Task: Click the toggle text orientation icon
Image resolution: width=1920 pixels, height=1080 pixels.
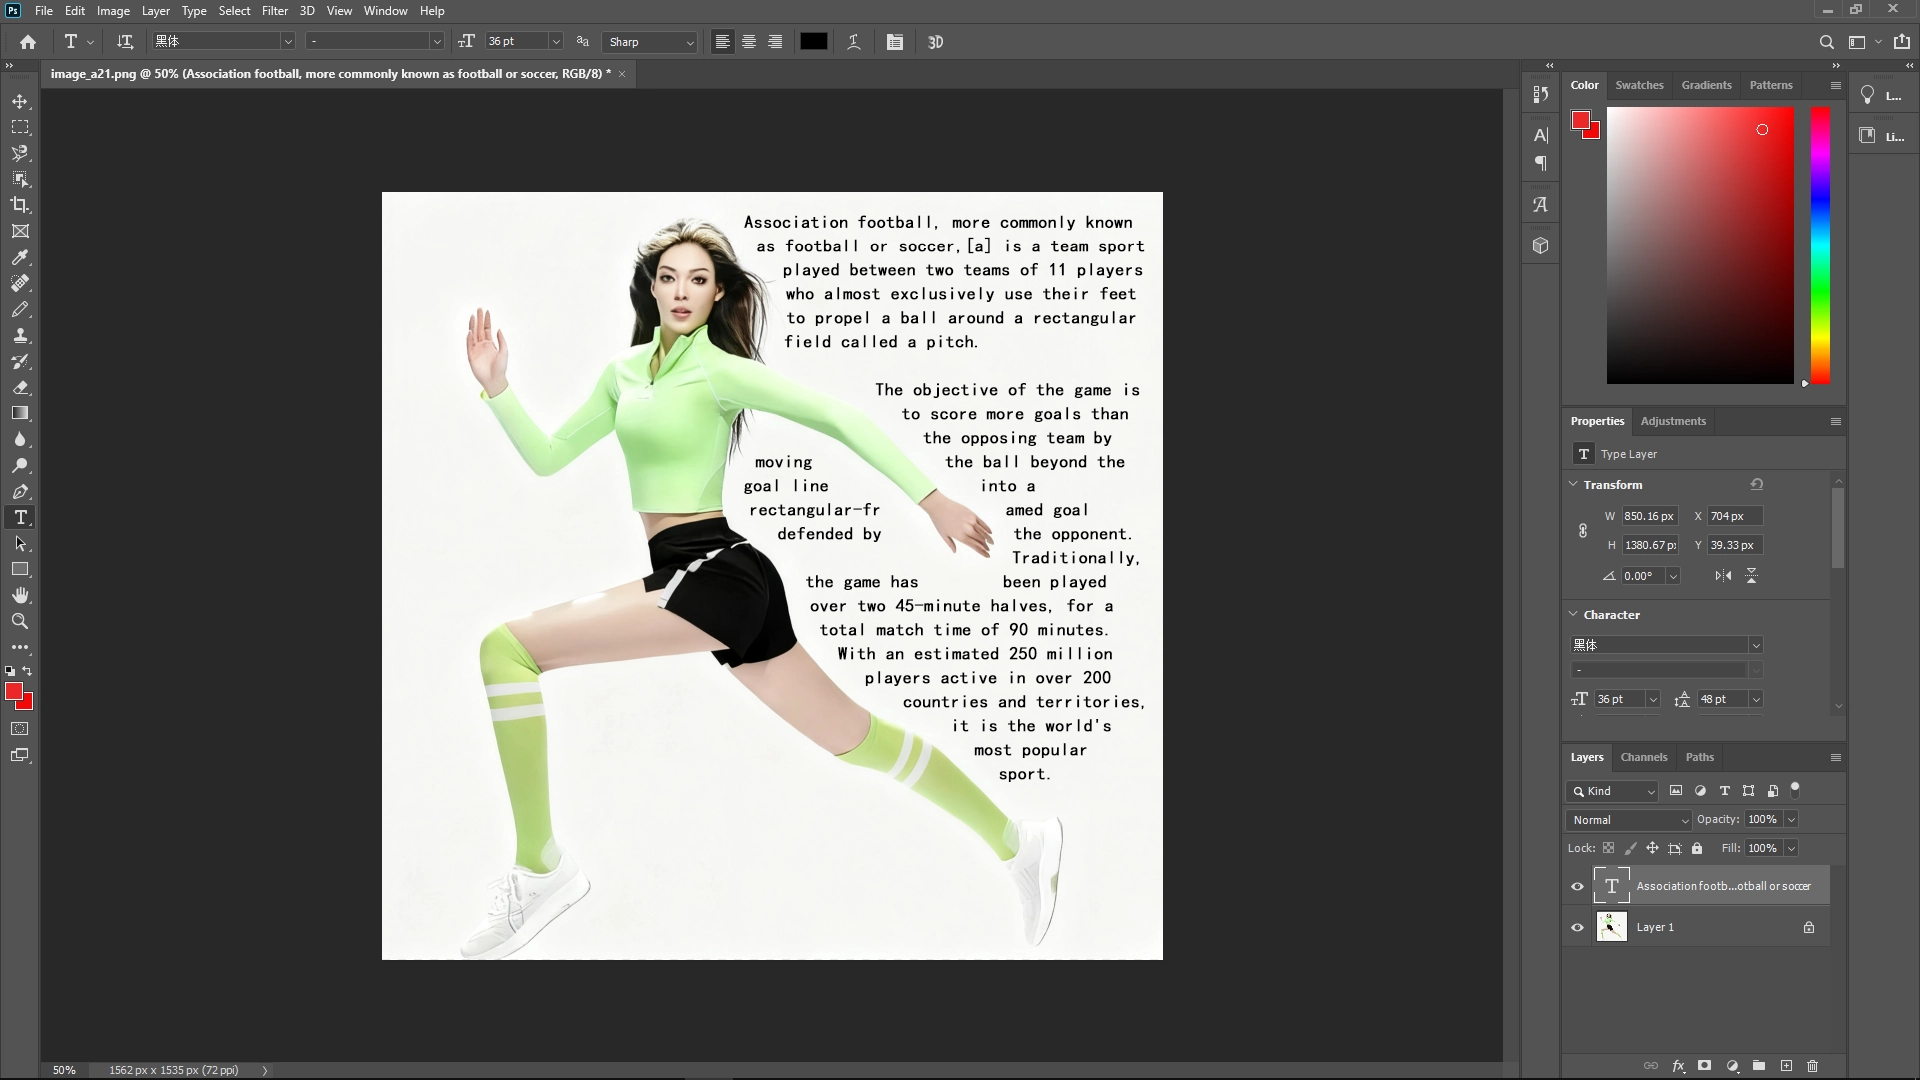Action: (x=126, y=42)
